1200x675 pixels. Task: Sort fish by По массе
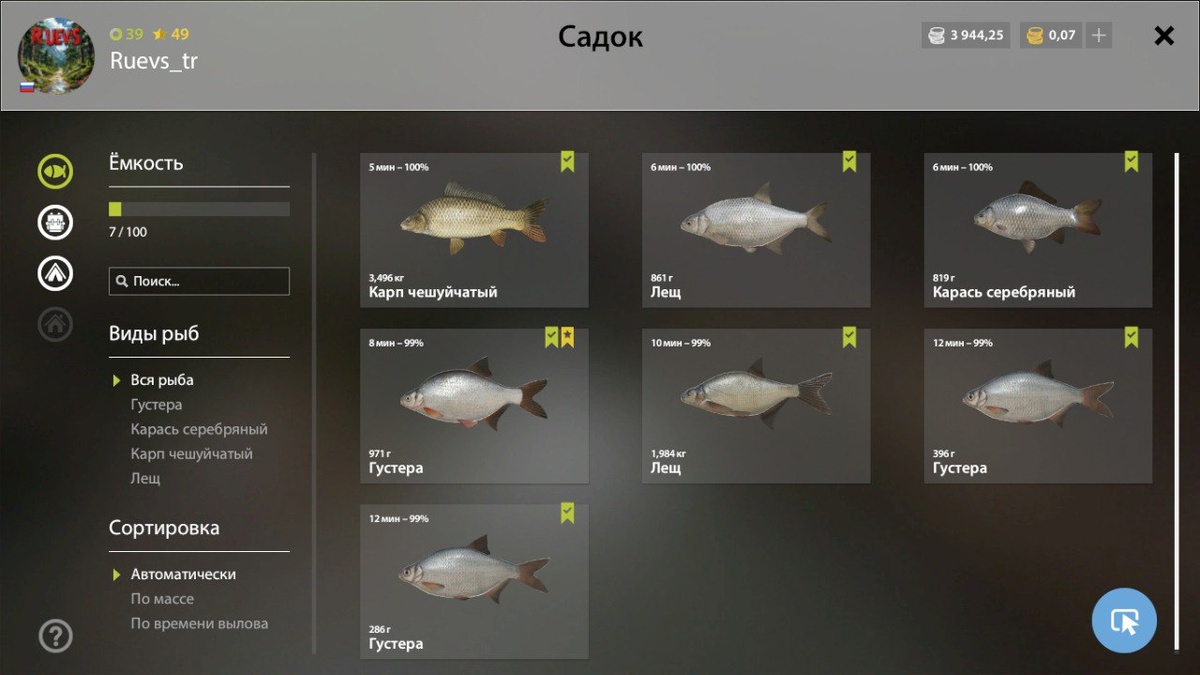click(x=162, y=599)
